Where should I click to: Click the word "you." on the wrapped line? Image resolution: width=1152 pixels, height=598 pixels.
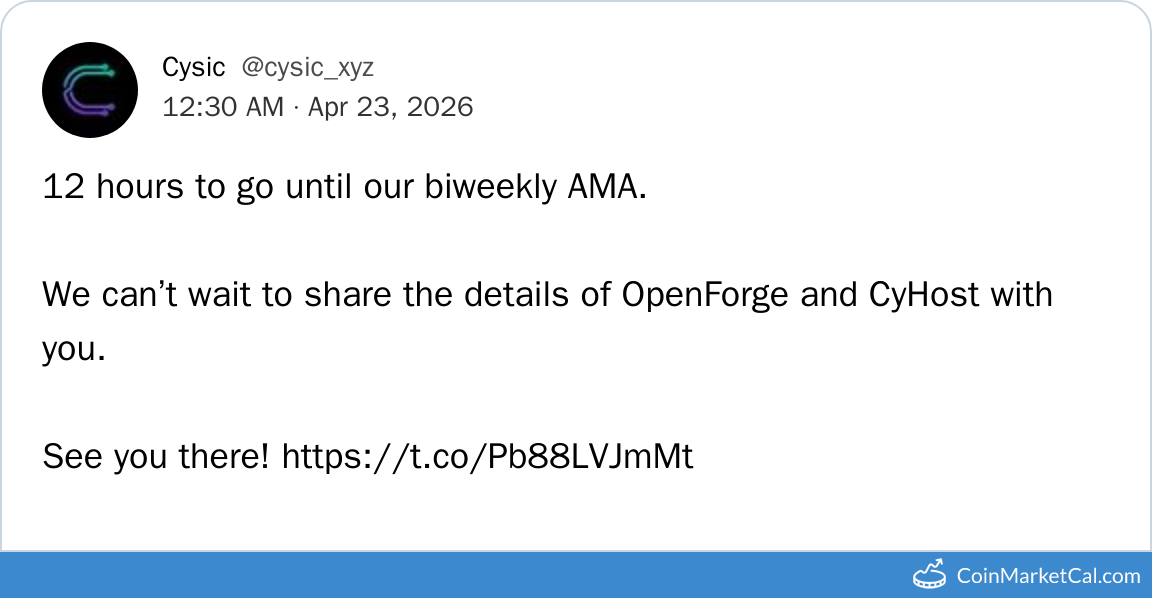[x=73, y=349]
